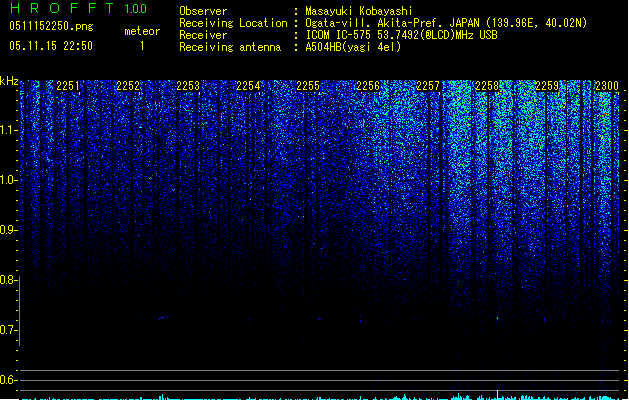Click the Ogata-vill. Akita-Pref. JAPAN location text

click(446, 23)
